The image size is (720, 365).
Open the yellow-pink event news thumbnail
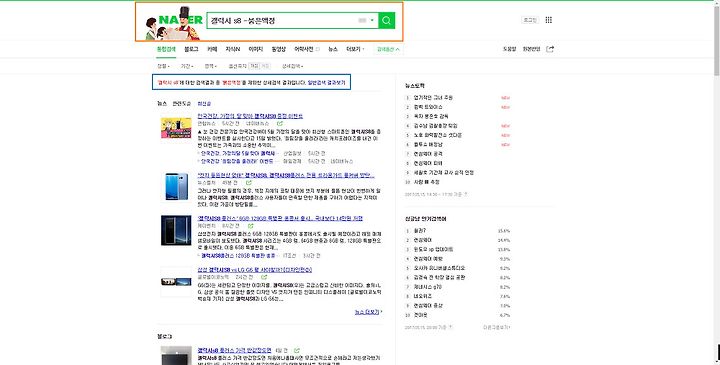(x=176, y=128)
